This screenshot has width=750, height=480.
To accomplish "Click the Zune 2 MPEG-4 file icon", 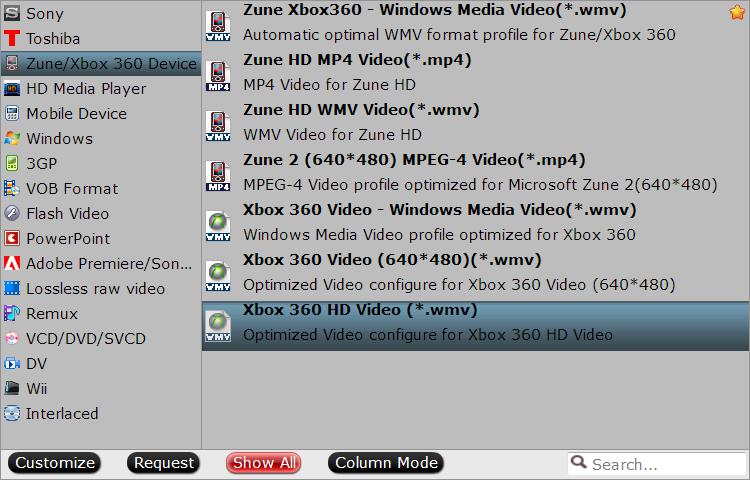I will pyautogui.click(x=218, y=175).
